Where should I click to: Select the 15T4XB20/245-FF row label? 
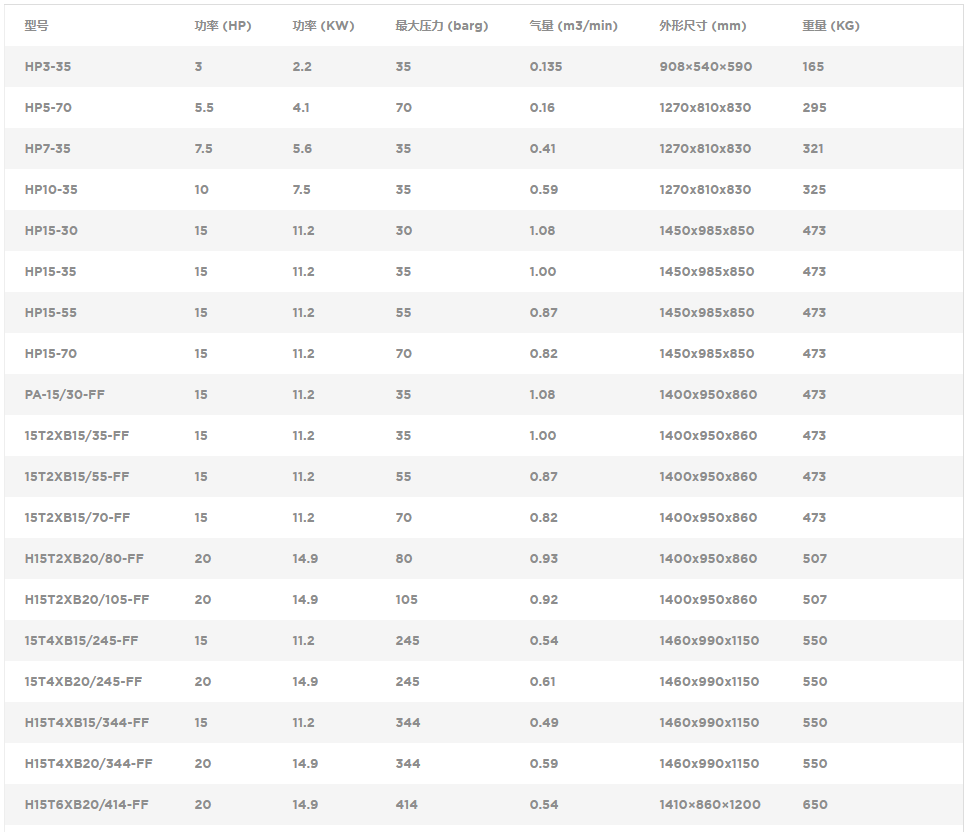pos(83,682)
